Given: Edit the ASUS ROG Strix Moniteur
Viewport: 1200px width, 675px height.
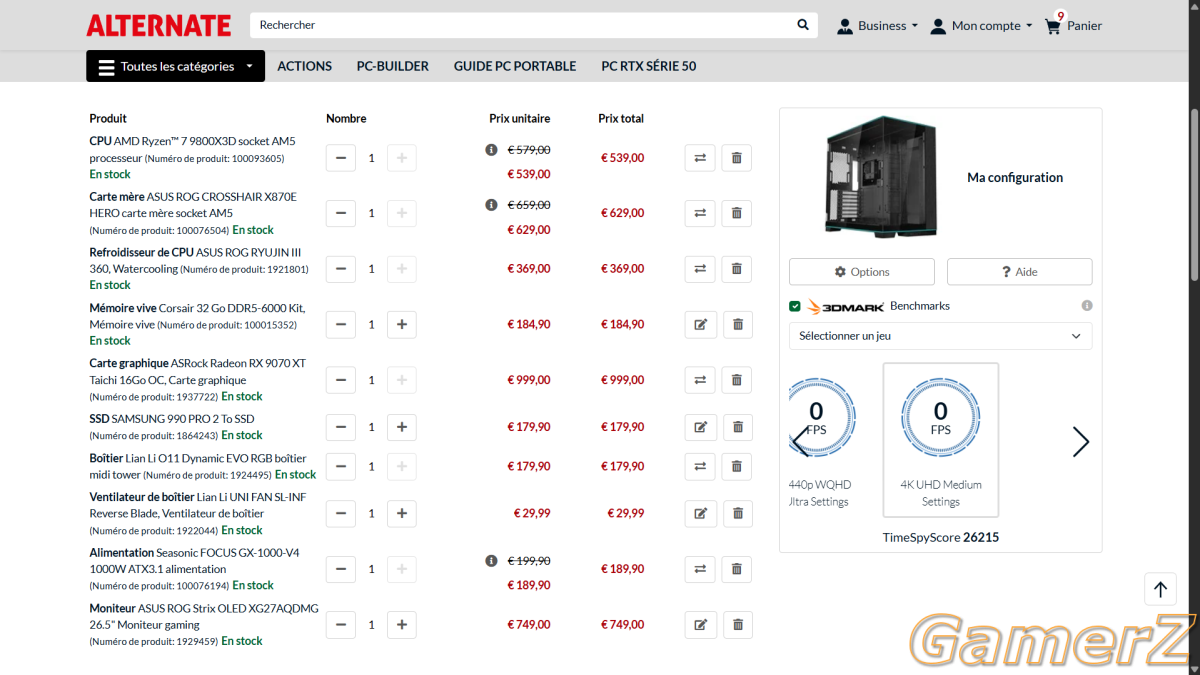Looking at the screenshot, I should coord(700,625).
